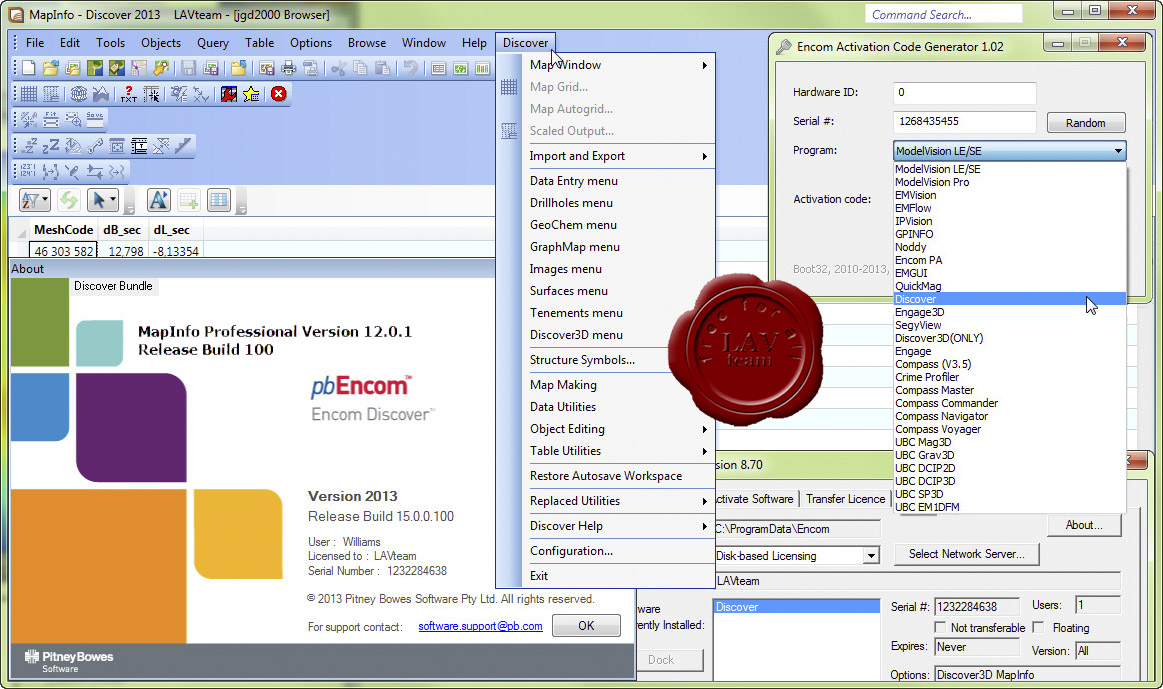Click the magnifier zoom icon beside the Fit icon
Image resolution: width=1163 pixels, height=689 pixels.
coord(73,119)
